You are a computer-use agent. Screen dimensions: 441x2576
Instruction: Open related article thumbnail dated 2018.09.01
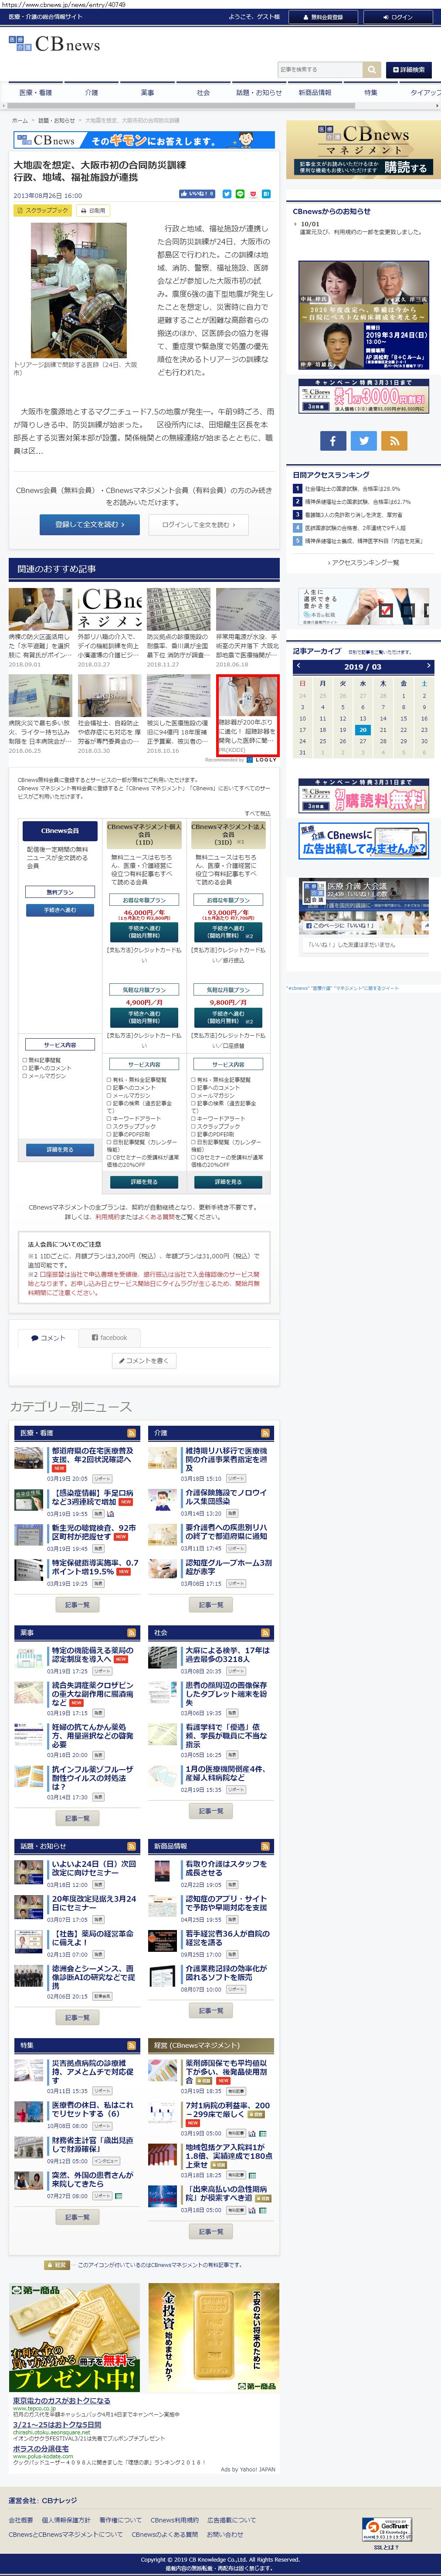40,608
